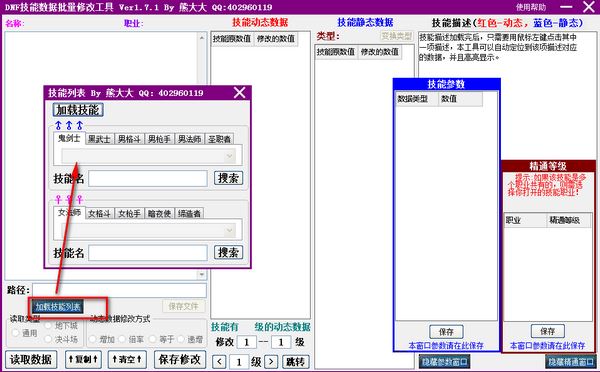Image resolution: width=600 pixels, height=372 pixels.
Task: Focus the male section 技能名 input
Action: (148, 179)
